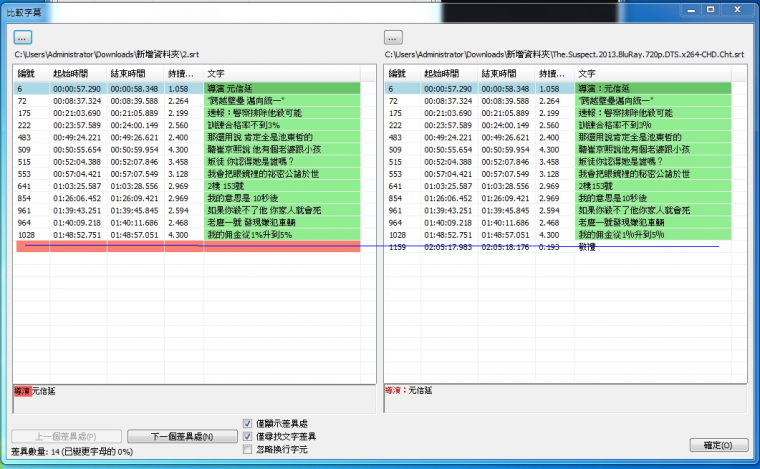Viewport: 760px width, 469px height.
Task: Click The.Suspect.2013 Cht.srt file path label
Action: click(565, 54)
